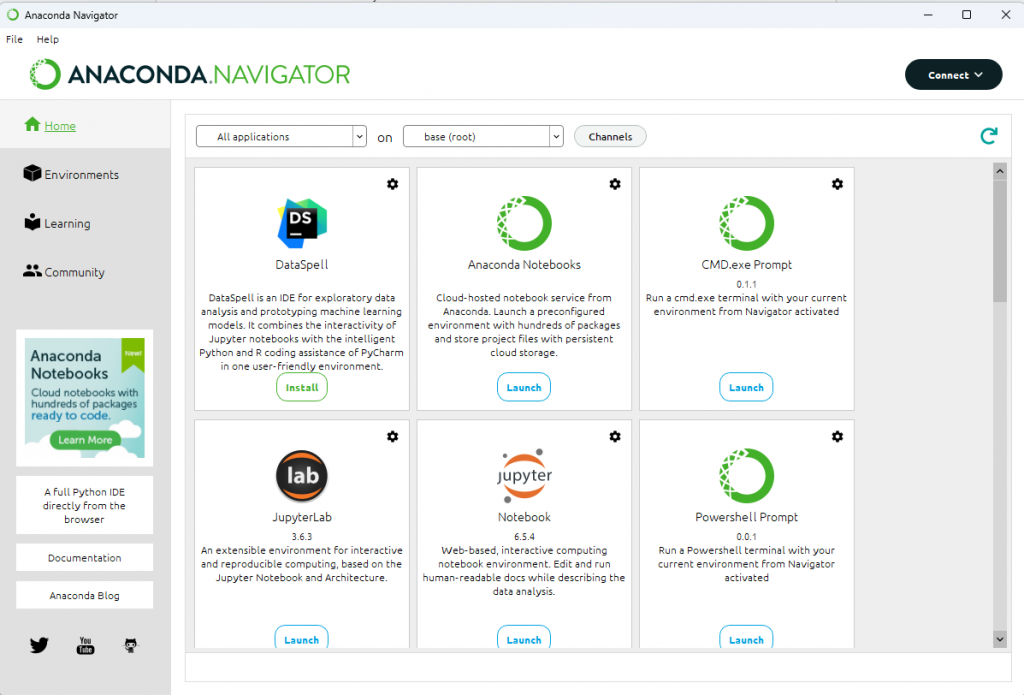Open Powershell Prompt tile settings gear
1024x695 pixels.
click(837, 436)
